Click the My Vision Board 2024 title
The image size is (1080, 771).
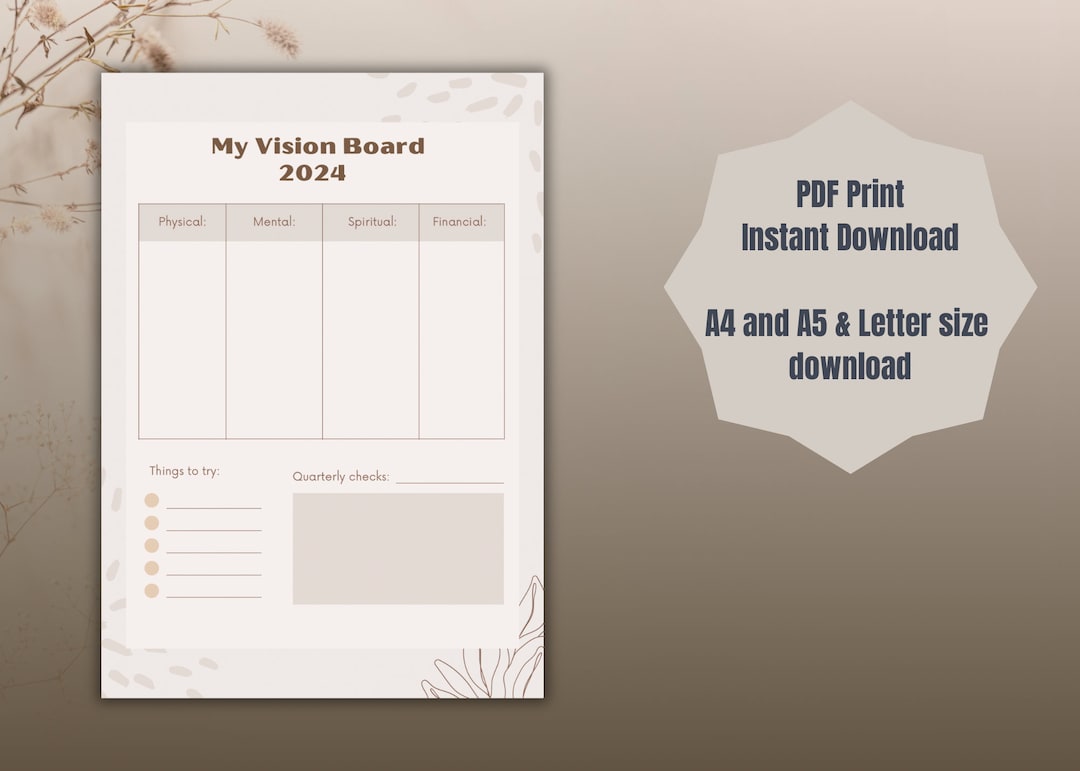(x=316, y=158)
